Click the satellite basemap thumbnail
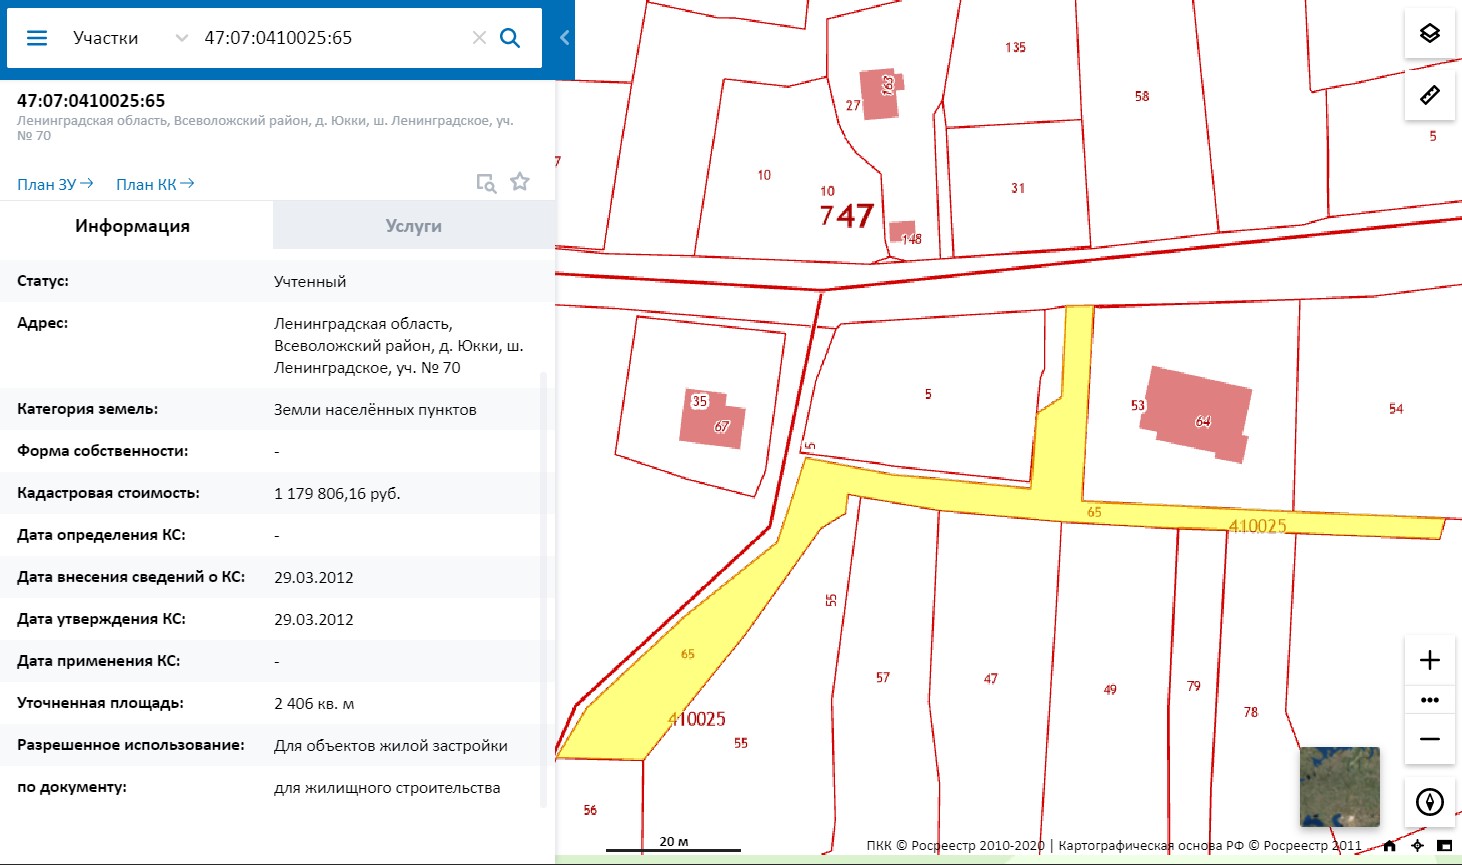This screenshot has height=865, width=1462. [1339, 786]
